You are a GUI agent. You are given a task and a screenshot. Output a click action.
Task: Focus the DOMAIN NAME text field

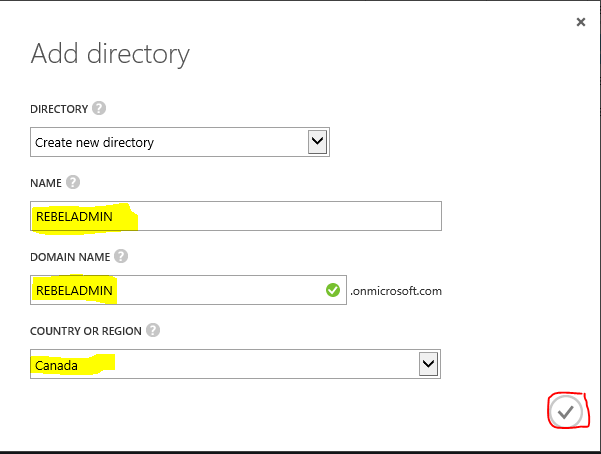pos(188,290)
